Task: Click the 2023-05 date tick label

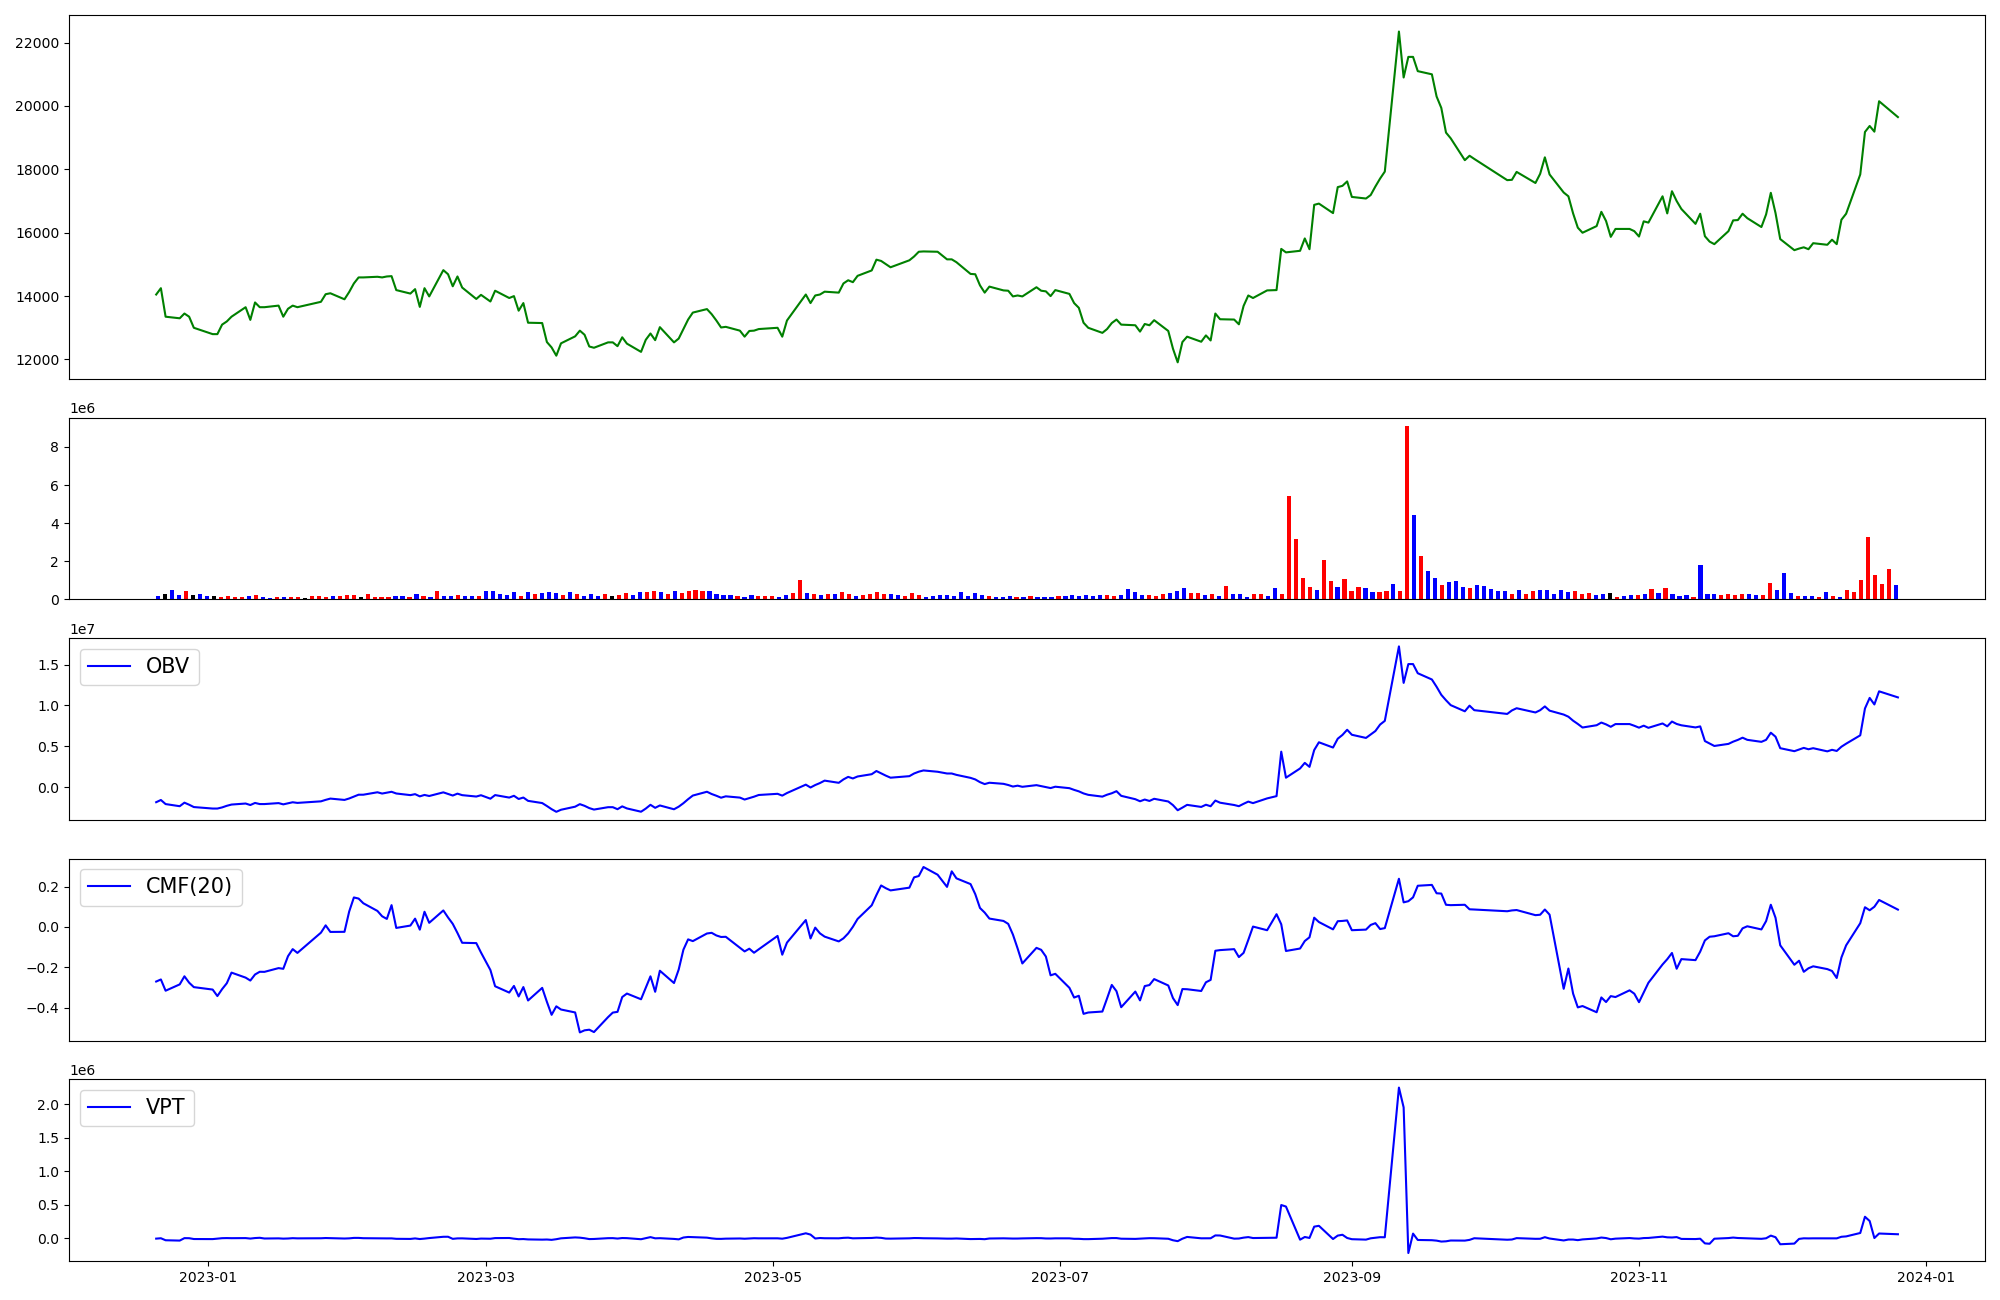Action: coord(773,1277)
